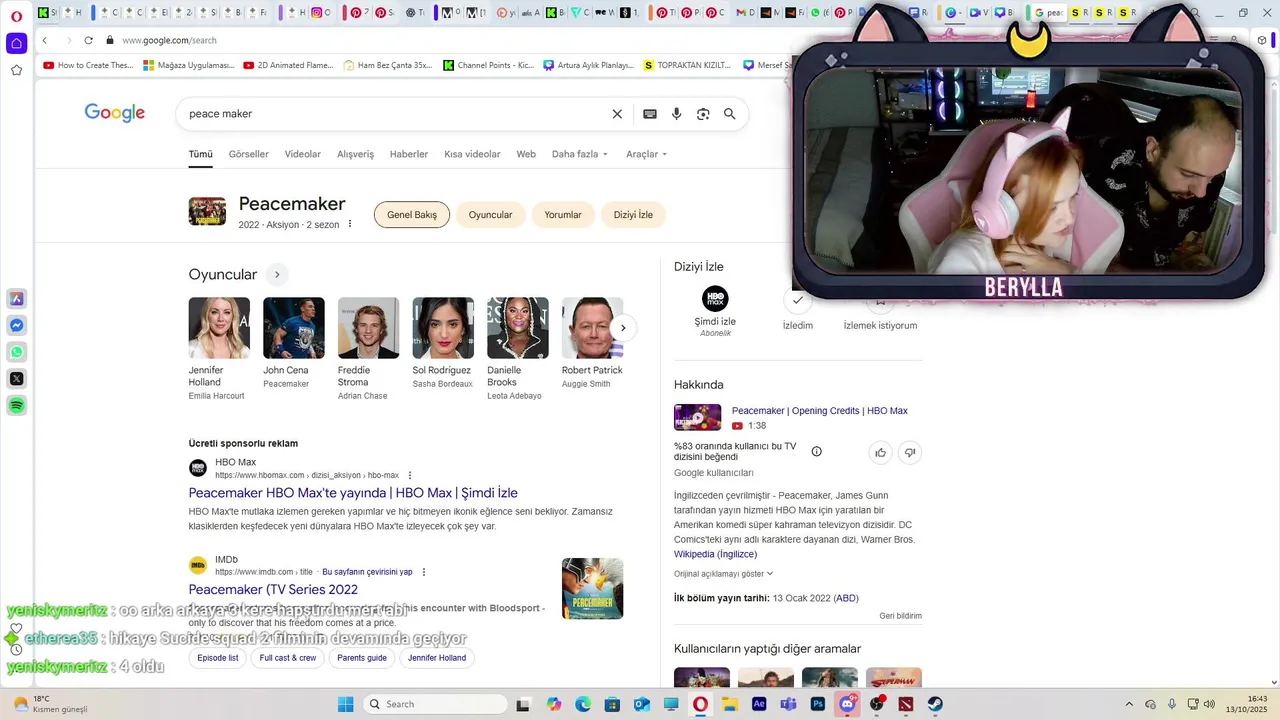Watch now on HBO Max (Şimdi izle)
This screenshot has height=720, width=1280.
(715, 311)
